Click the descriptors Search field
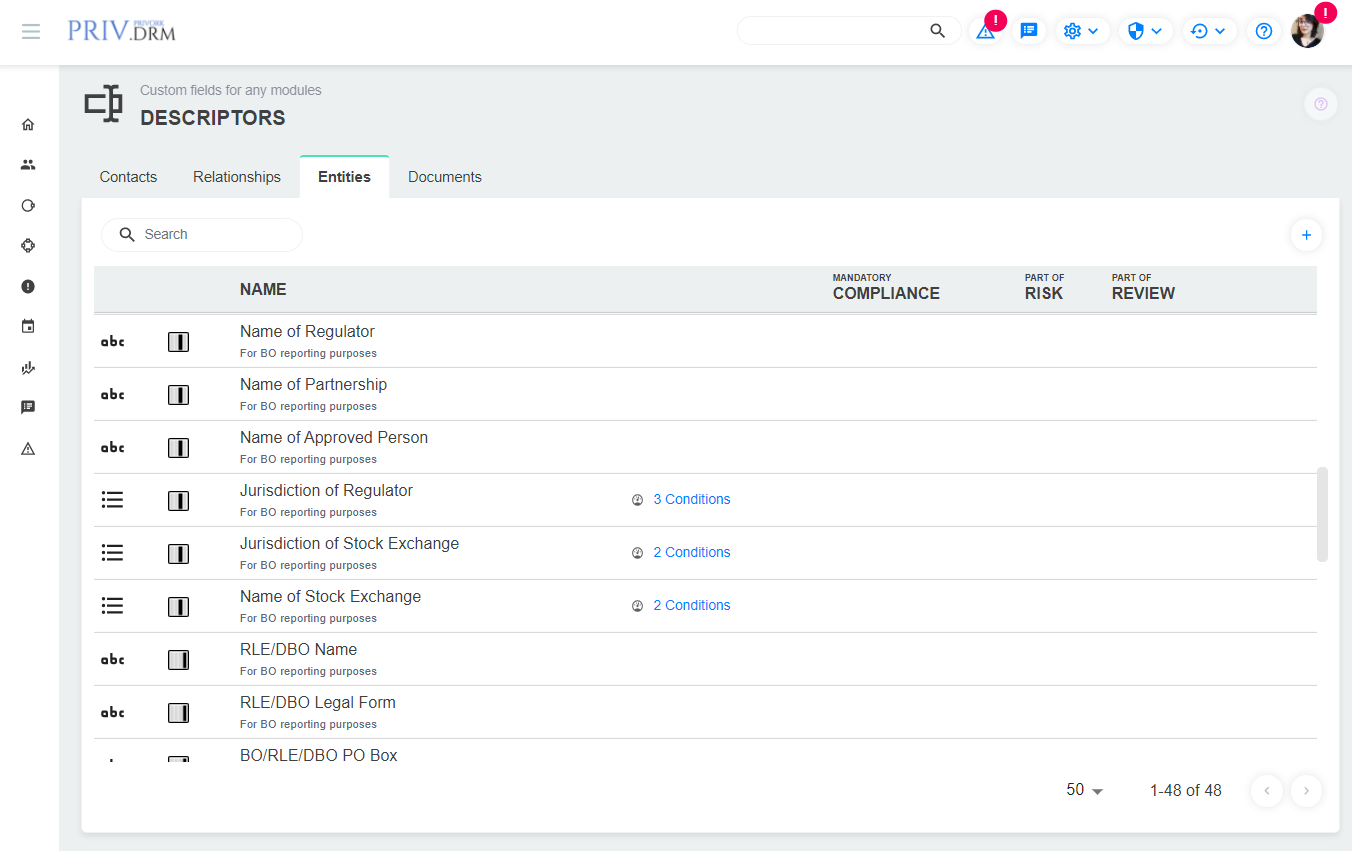 (215, 235)
